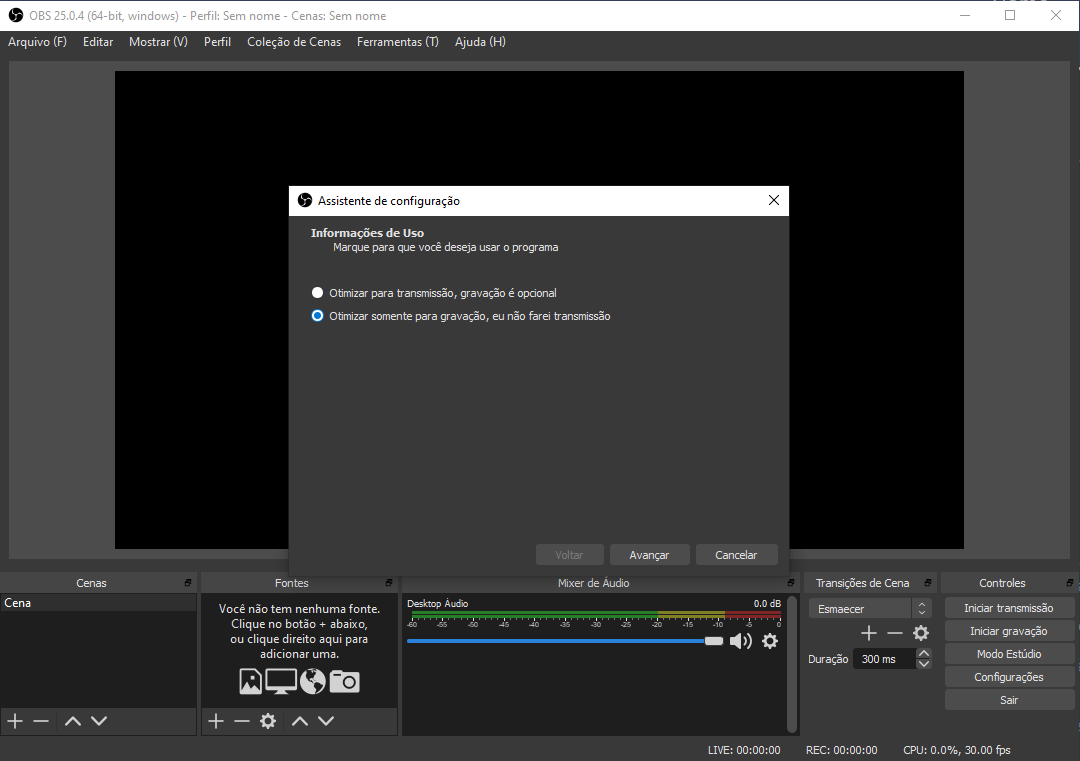Screen dimensions: 1080x761
Task: Click the camera source icon in Fontes
Action: 344,682
